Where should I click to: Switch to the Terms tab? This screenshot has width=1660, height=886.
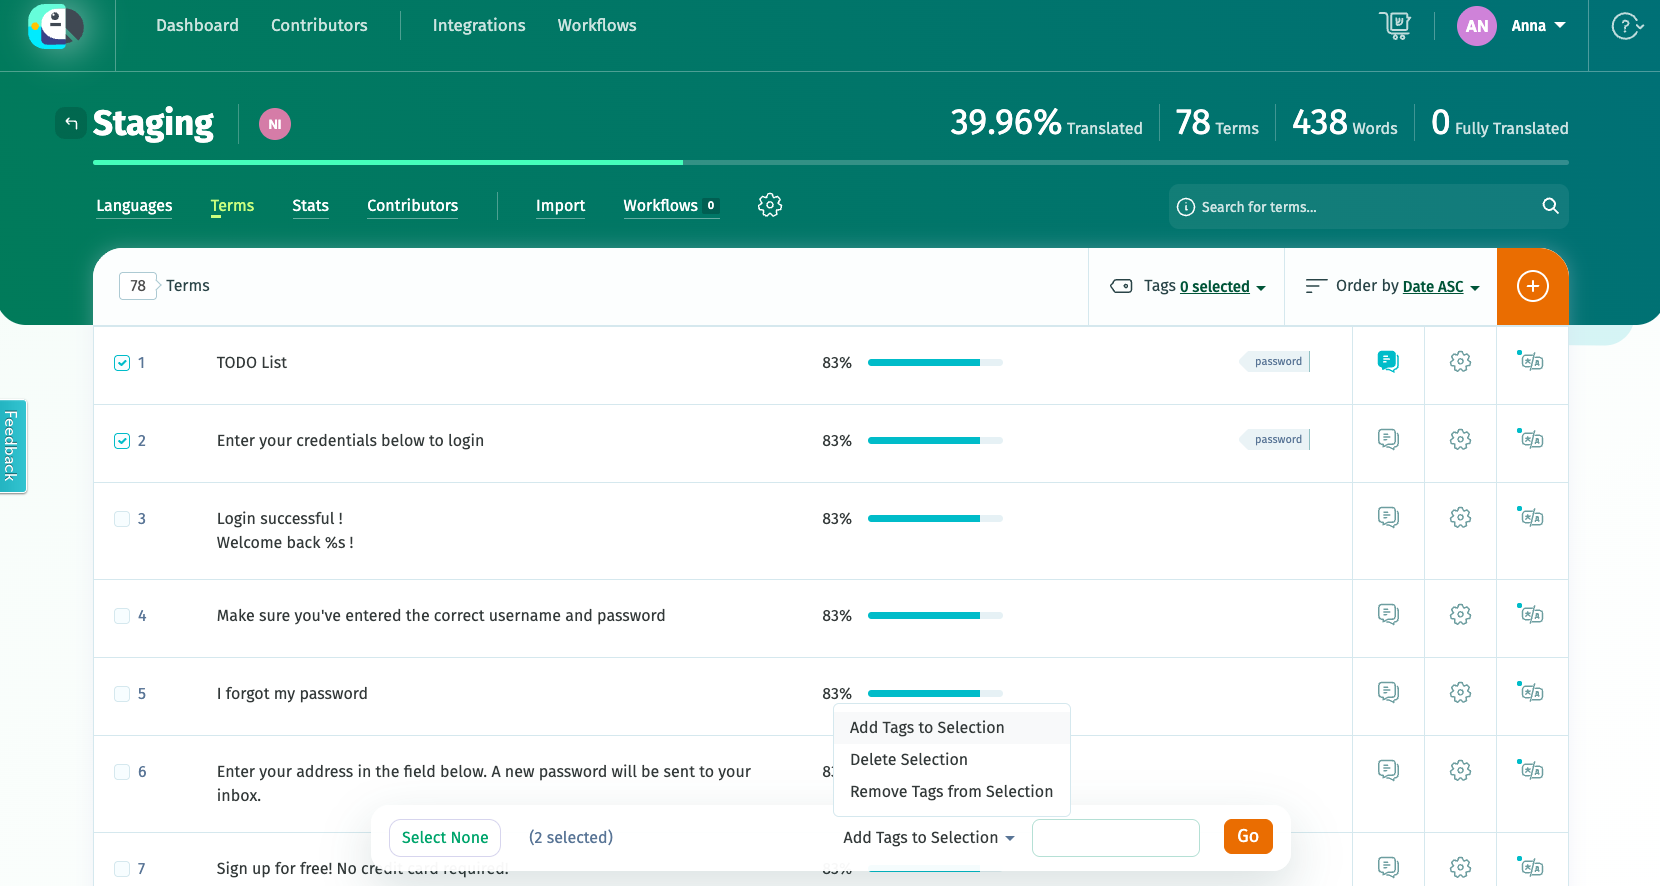click(232, 206)
